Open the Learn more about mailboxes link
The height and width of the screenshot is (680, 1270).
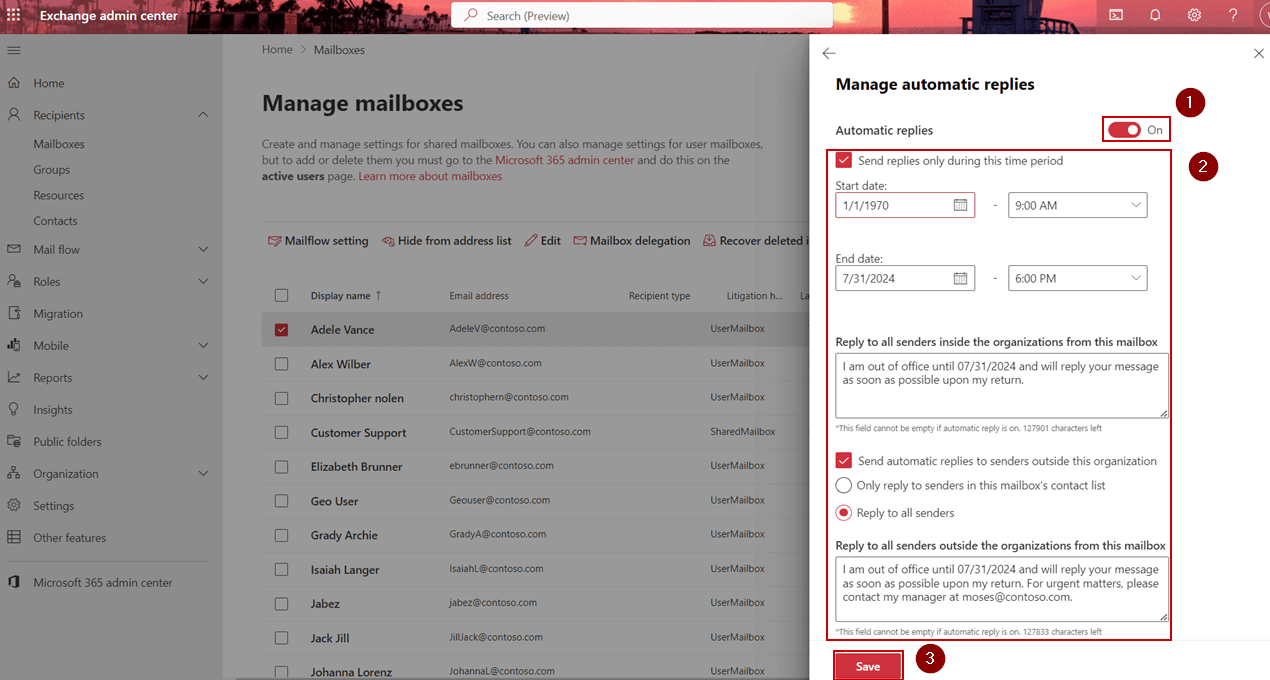[430, 176]
